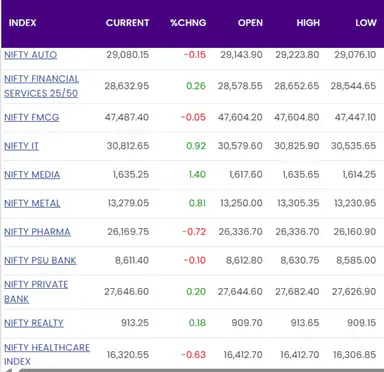The image size is (384, 372).
Task: Open the NIFTY PHARMA index link
Action: (37, 232)
